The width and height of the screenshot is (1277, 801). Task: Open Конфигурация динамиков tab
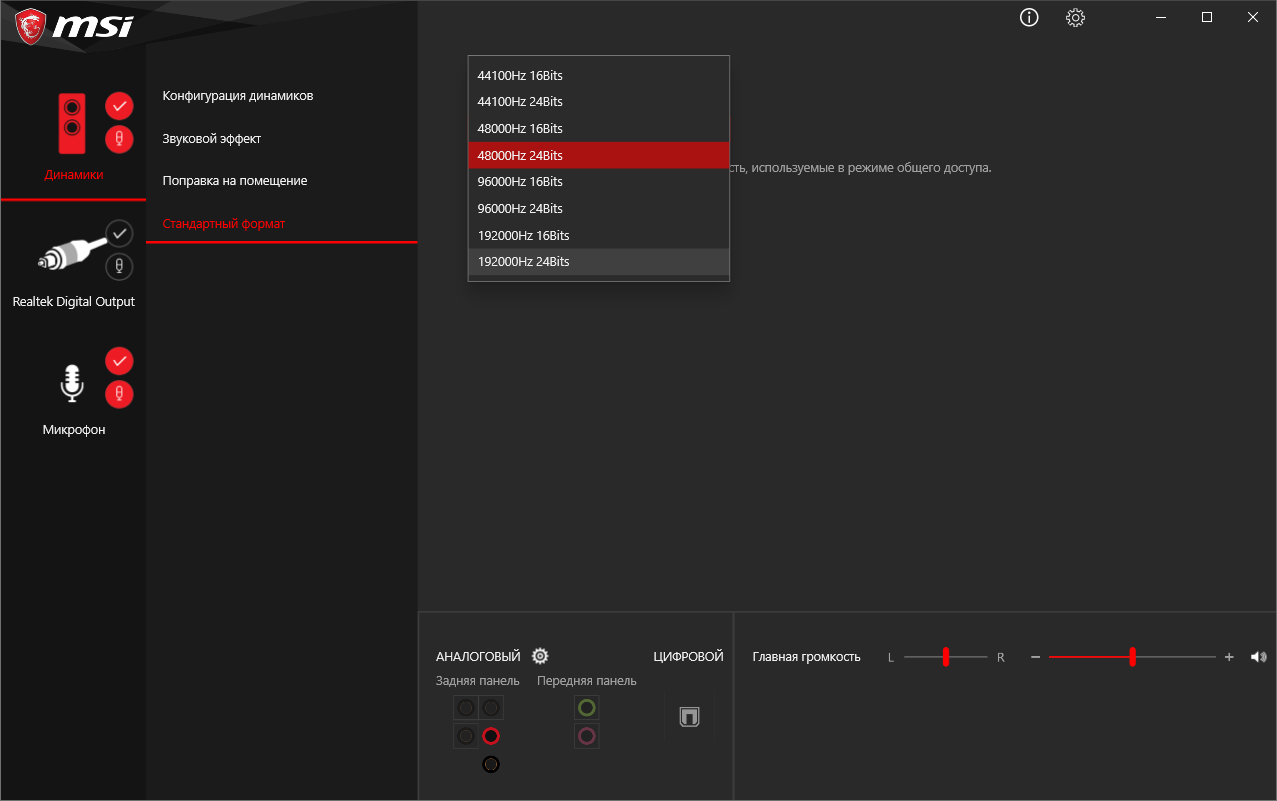click(238, 96)
